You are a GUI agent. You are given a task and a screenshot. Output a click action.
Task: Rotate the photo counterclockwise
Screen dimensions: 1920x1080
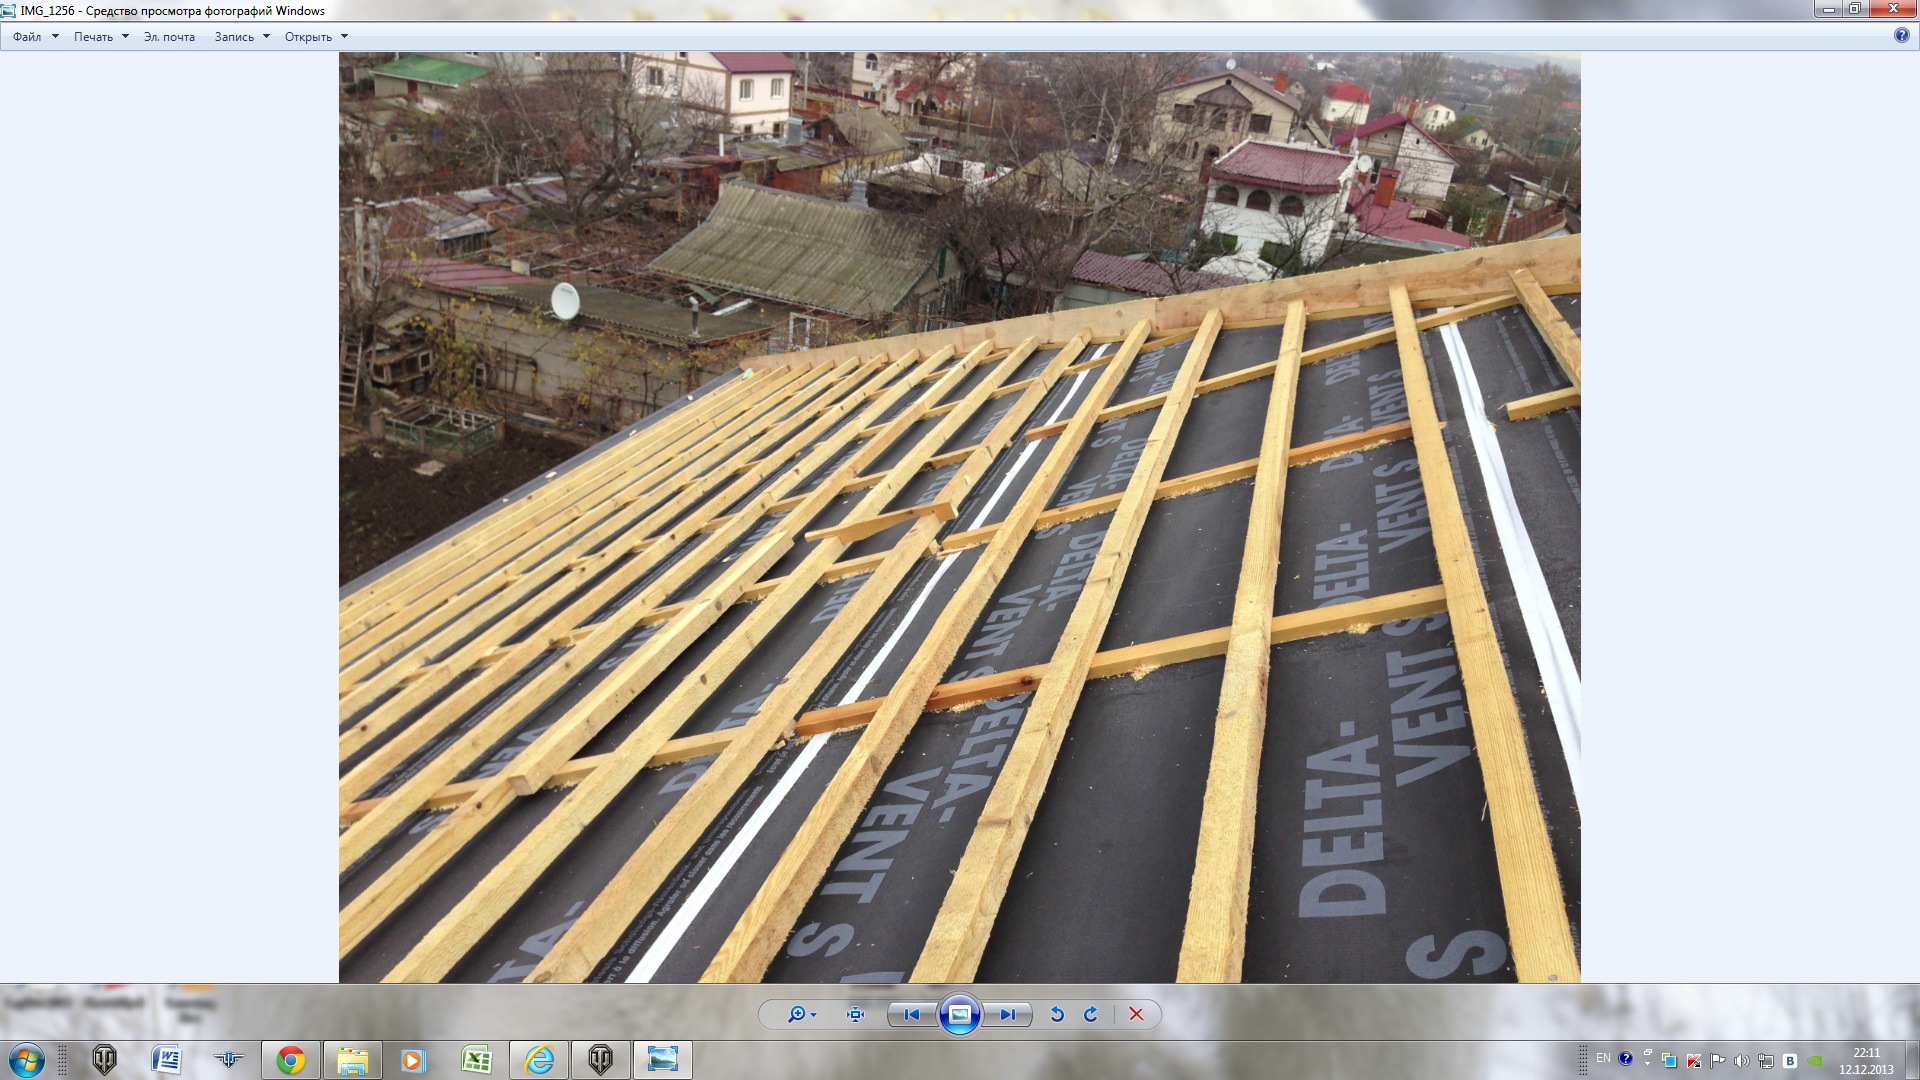click(x=1057, y=1014)
